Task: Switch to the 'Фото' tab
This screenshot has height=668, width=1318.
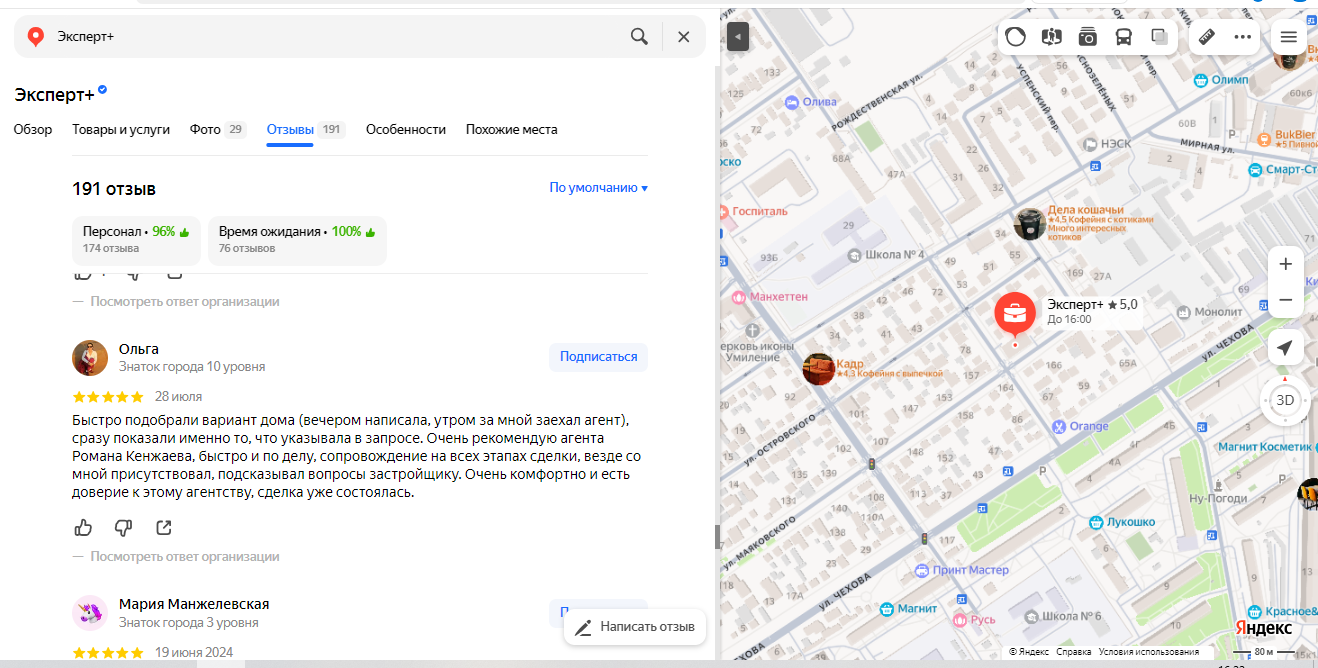Action: [205, 130]
